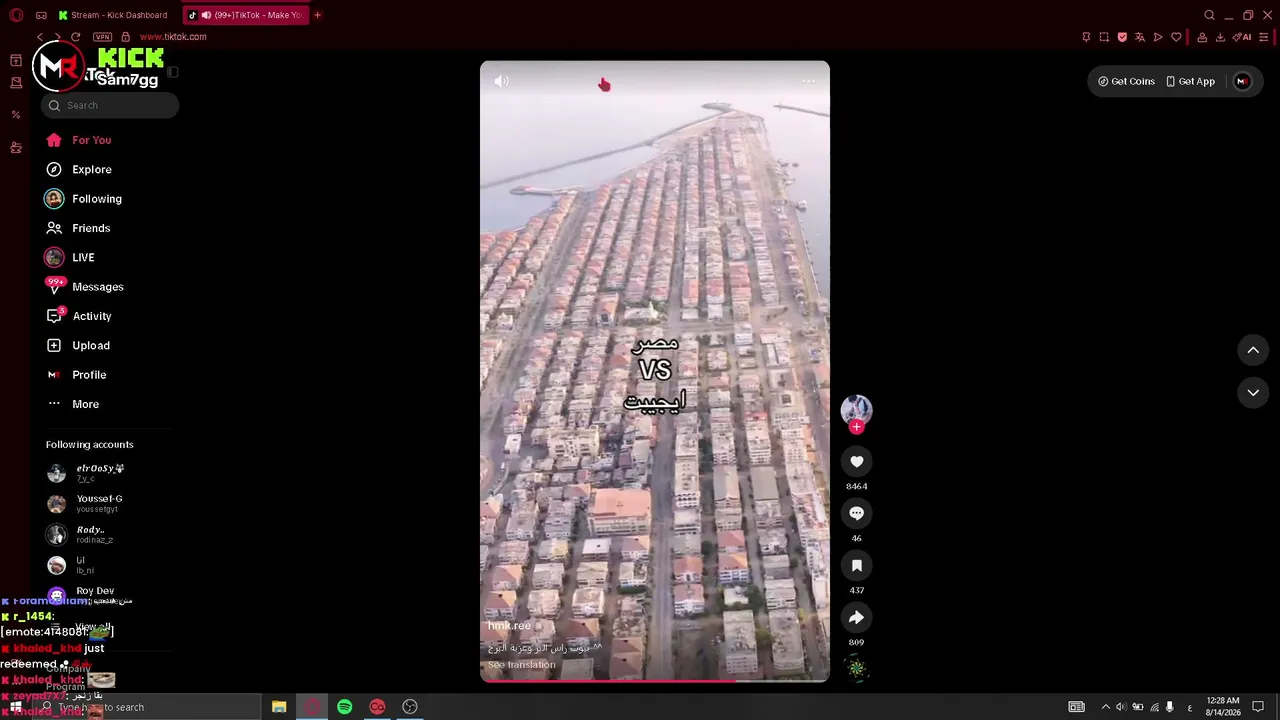
Task: Open the profile avatar menu beside Get App
Action: click(1242, 81)
